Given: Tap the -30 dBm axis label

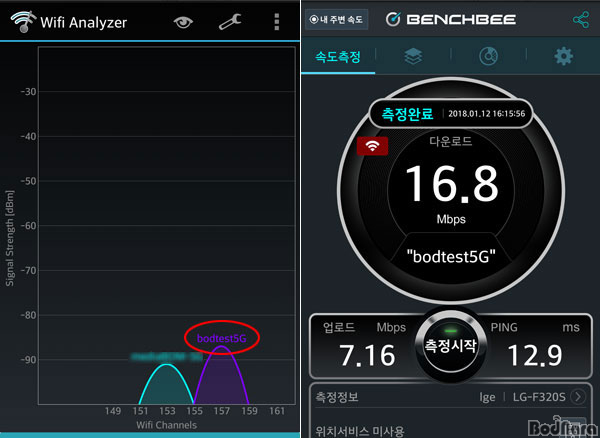Looking at the screenshot, I should (x=28, y=92).
